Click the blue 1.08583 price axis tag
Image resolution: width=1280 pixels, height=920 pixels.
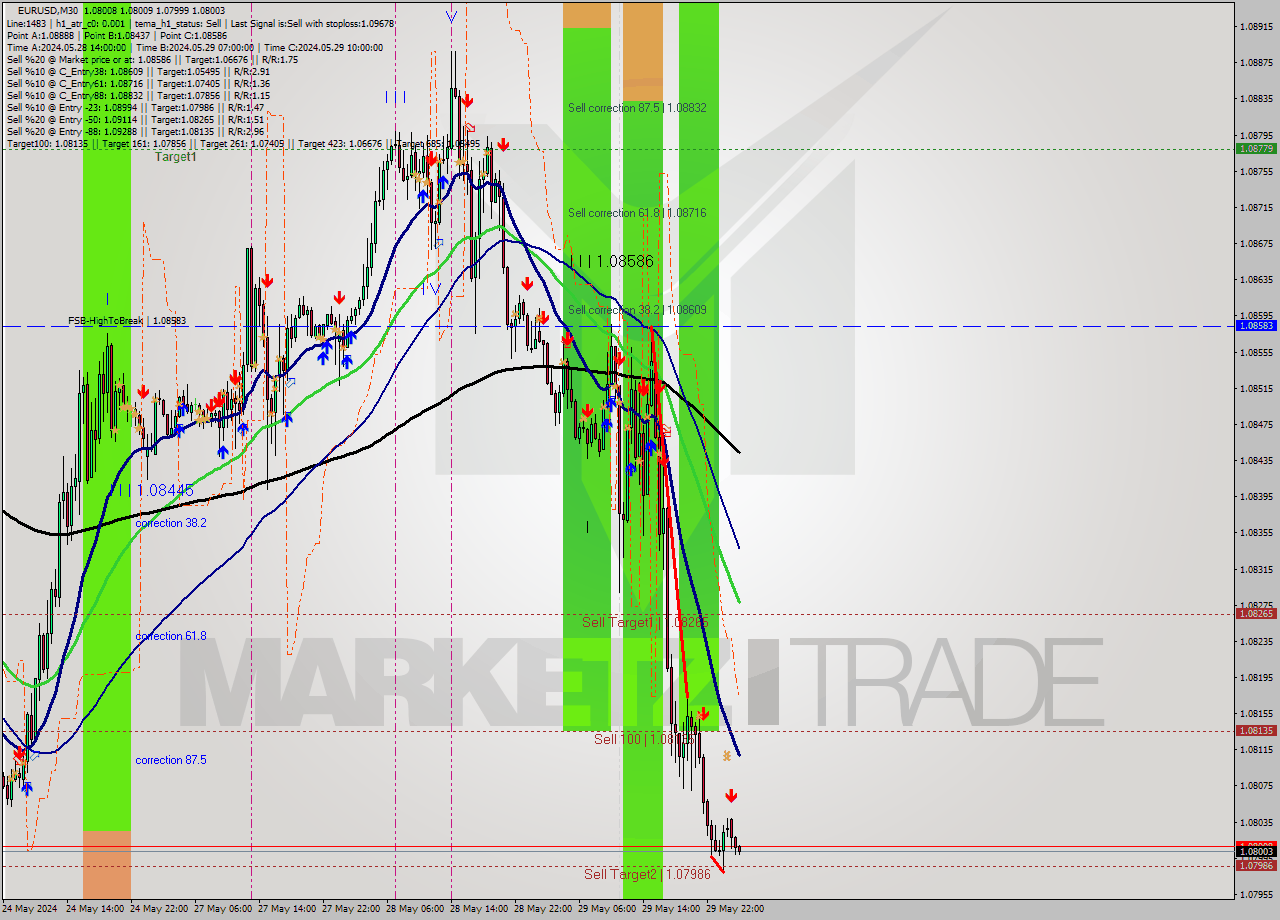[x=1256, y=326]
